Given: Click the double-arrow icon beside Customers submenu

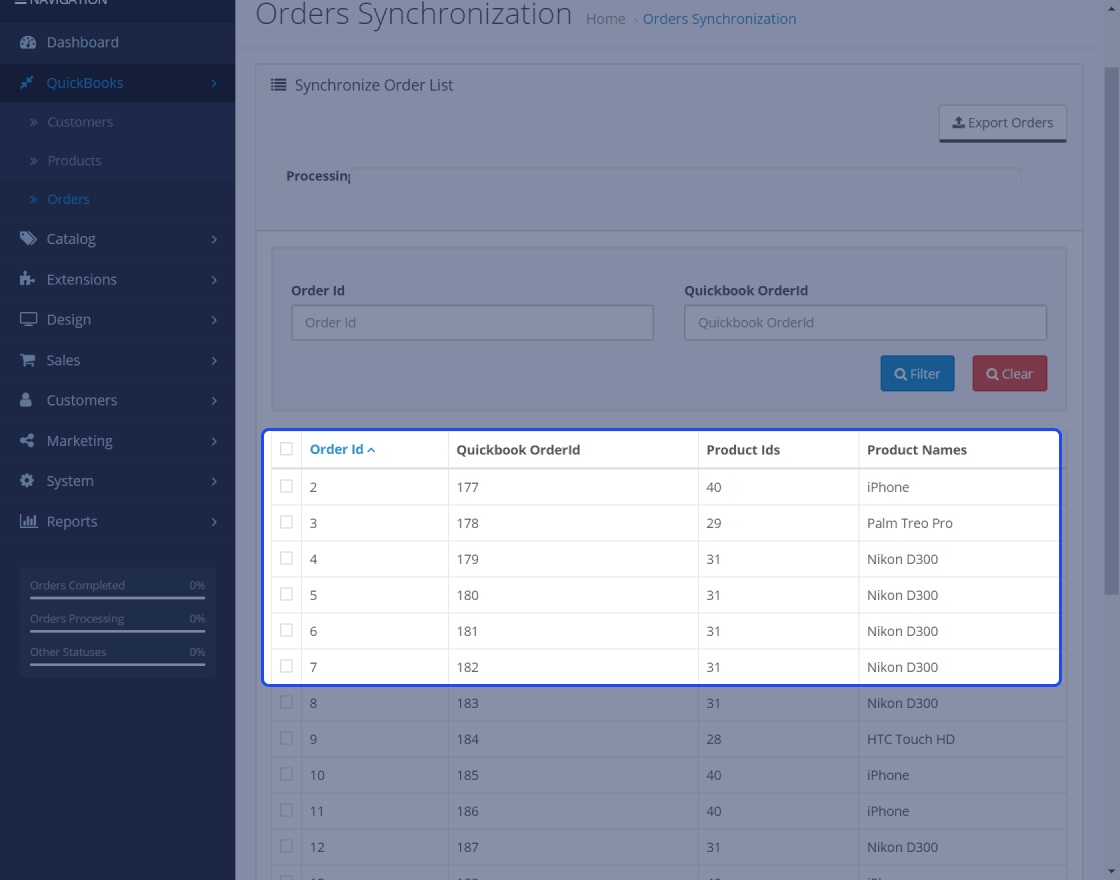Looking at the screenshot, I should [33, 122].
